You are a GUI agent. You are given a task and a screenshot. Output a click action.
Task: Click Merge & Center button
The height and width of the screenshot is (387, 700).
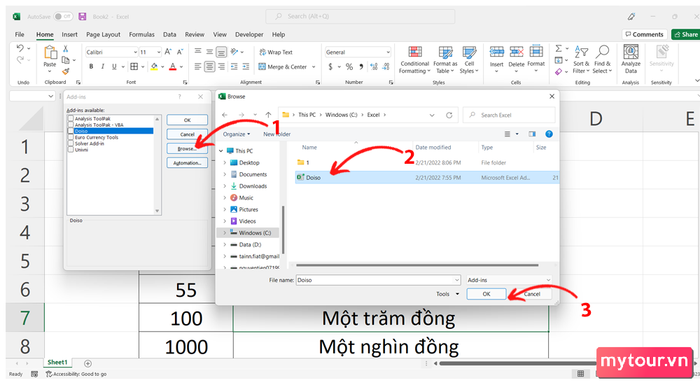[287, 67]
